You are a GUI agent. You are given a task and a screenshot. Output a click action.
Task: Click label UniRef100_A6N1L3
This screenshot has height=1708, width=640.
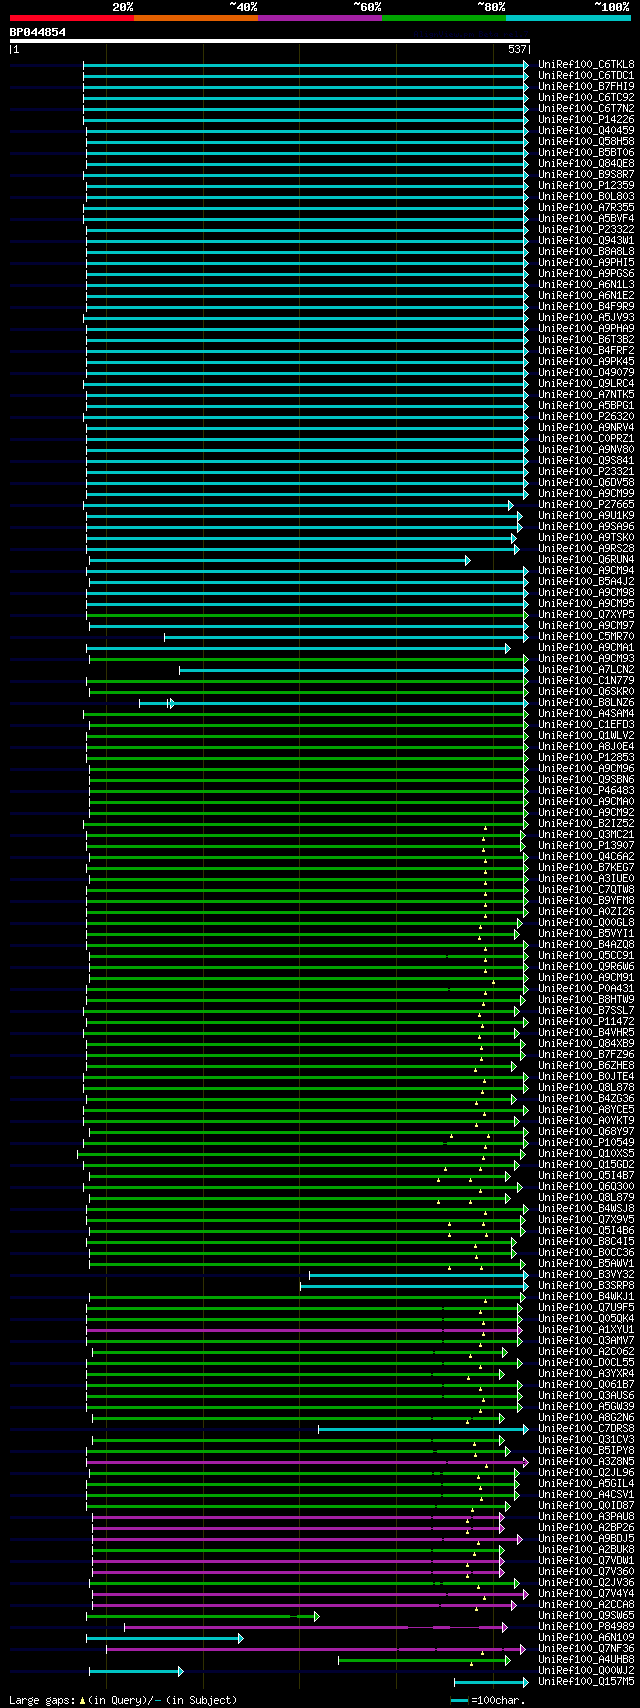pos(586,284)
